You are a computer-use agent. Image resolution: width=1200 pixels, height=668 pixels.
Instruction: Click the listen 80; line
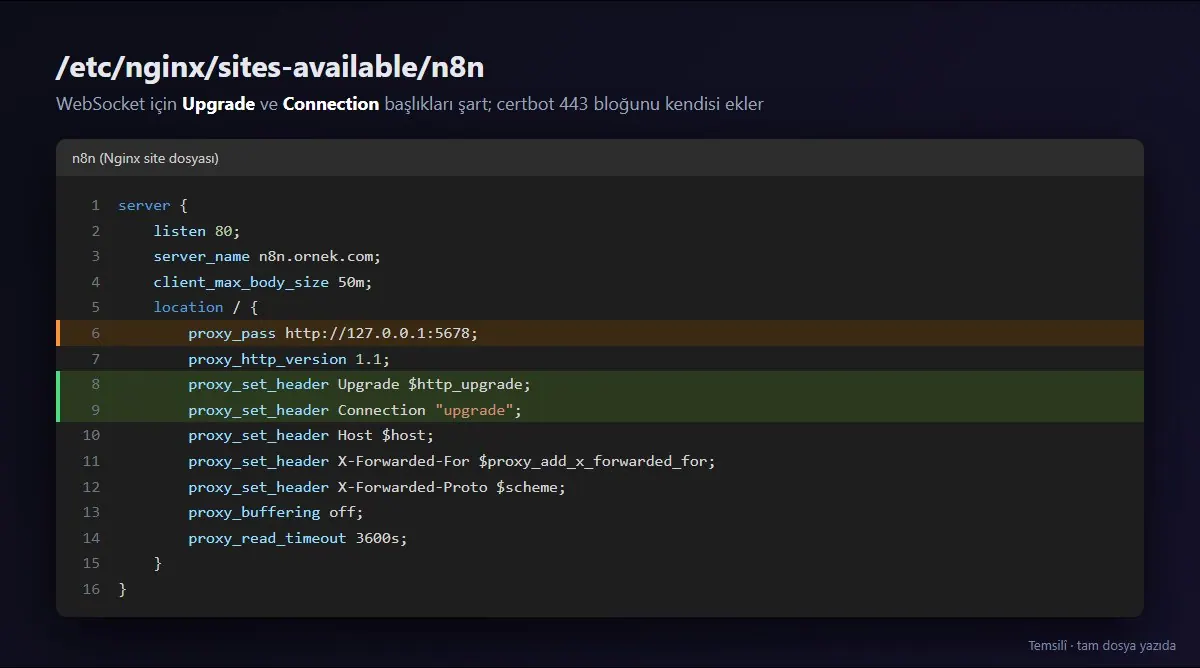[x=600, y=231]
